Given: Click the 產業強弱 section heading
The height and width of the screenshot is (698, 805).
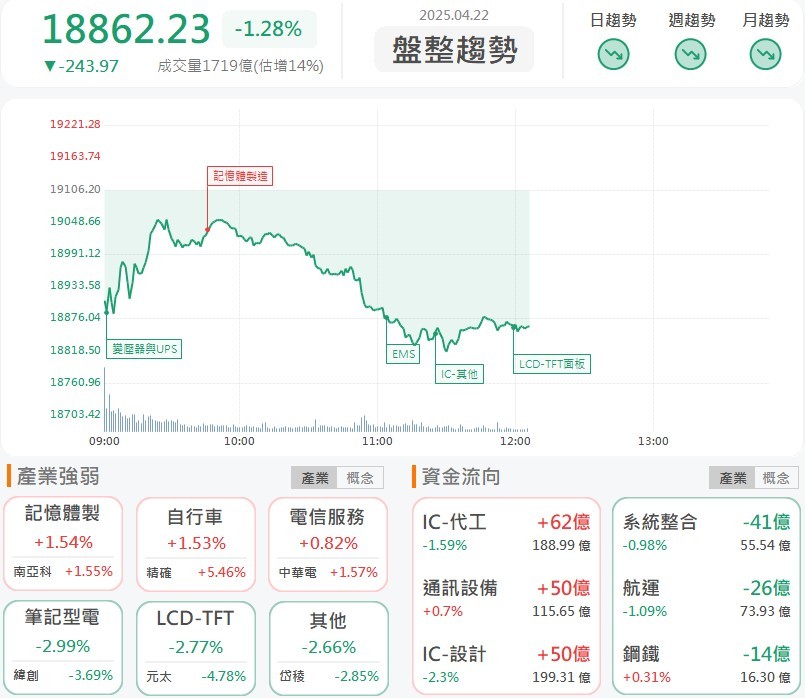Looking at the screenshot, I should pyautogui.click(x=58, y=476).
